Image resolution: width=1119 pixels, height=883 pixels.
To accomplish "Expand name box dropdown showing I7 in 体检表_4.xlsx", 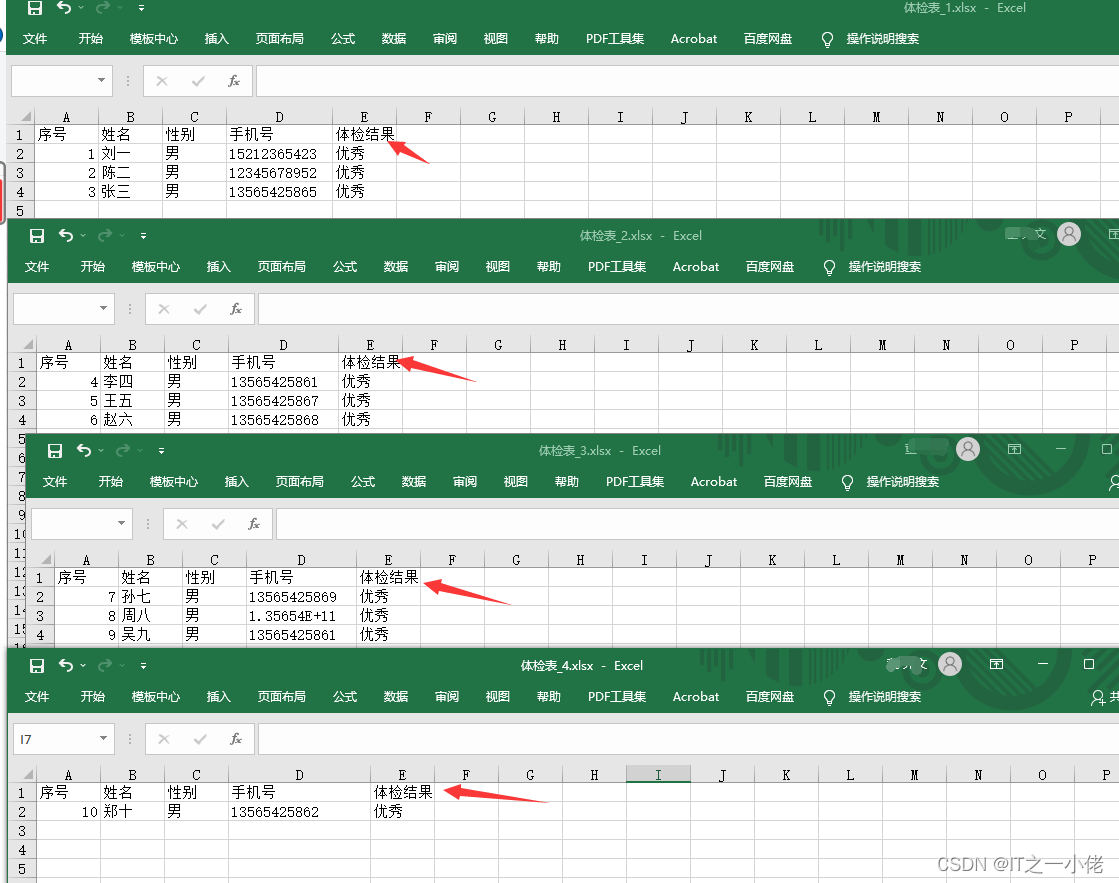I will tap(103, 738).
